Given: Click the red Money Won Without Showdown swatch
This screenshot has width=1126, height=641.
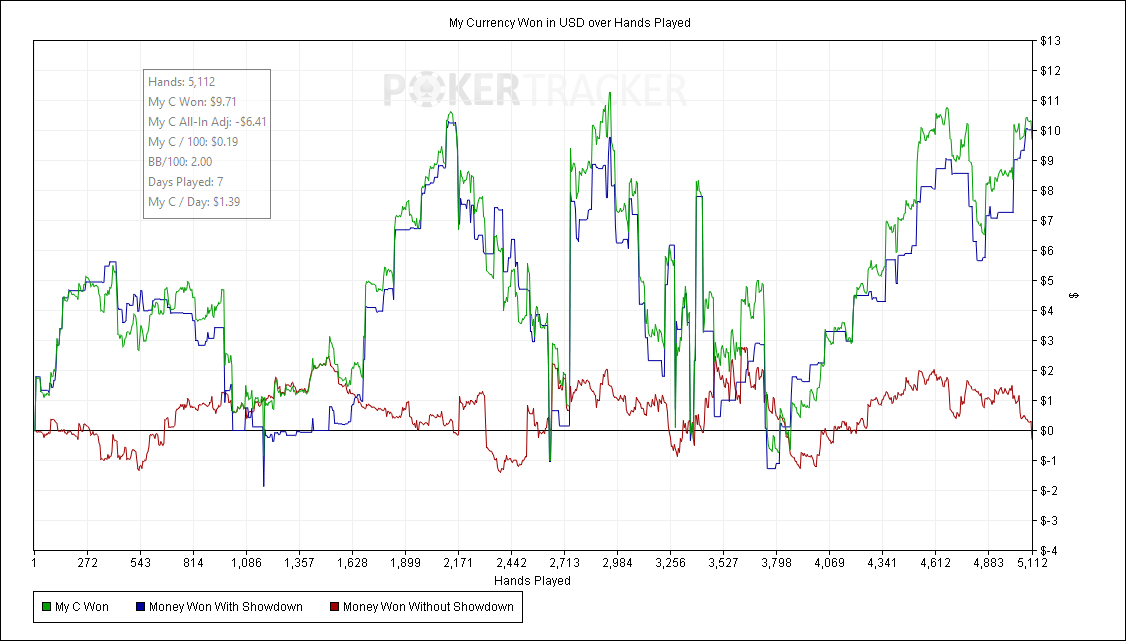Looking at the screenshot, I should 335,607.
